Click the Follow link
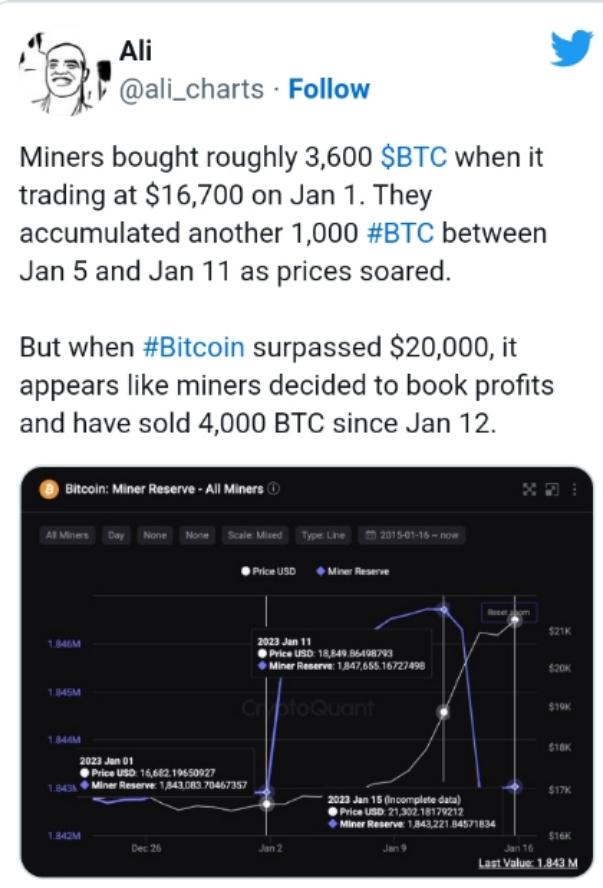This screenshot has height=888, width=603. [x=329, y=89]
